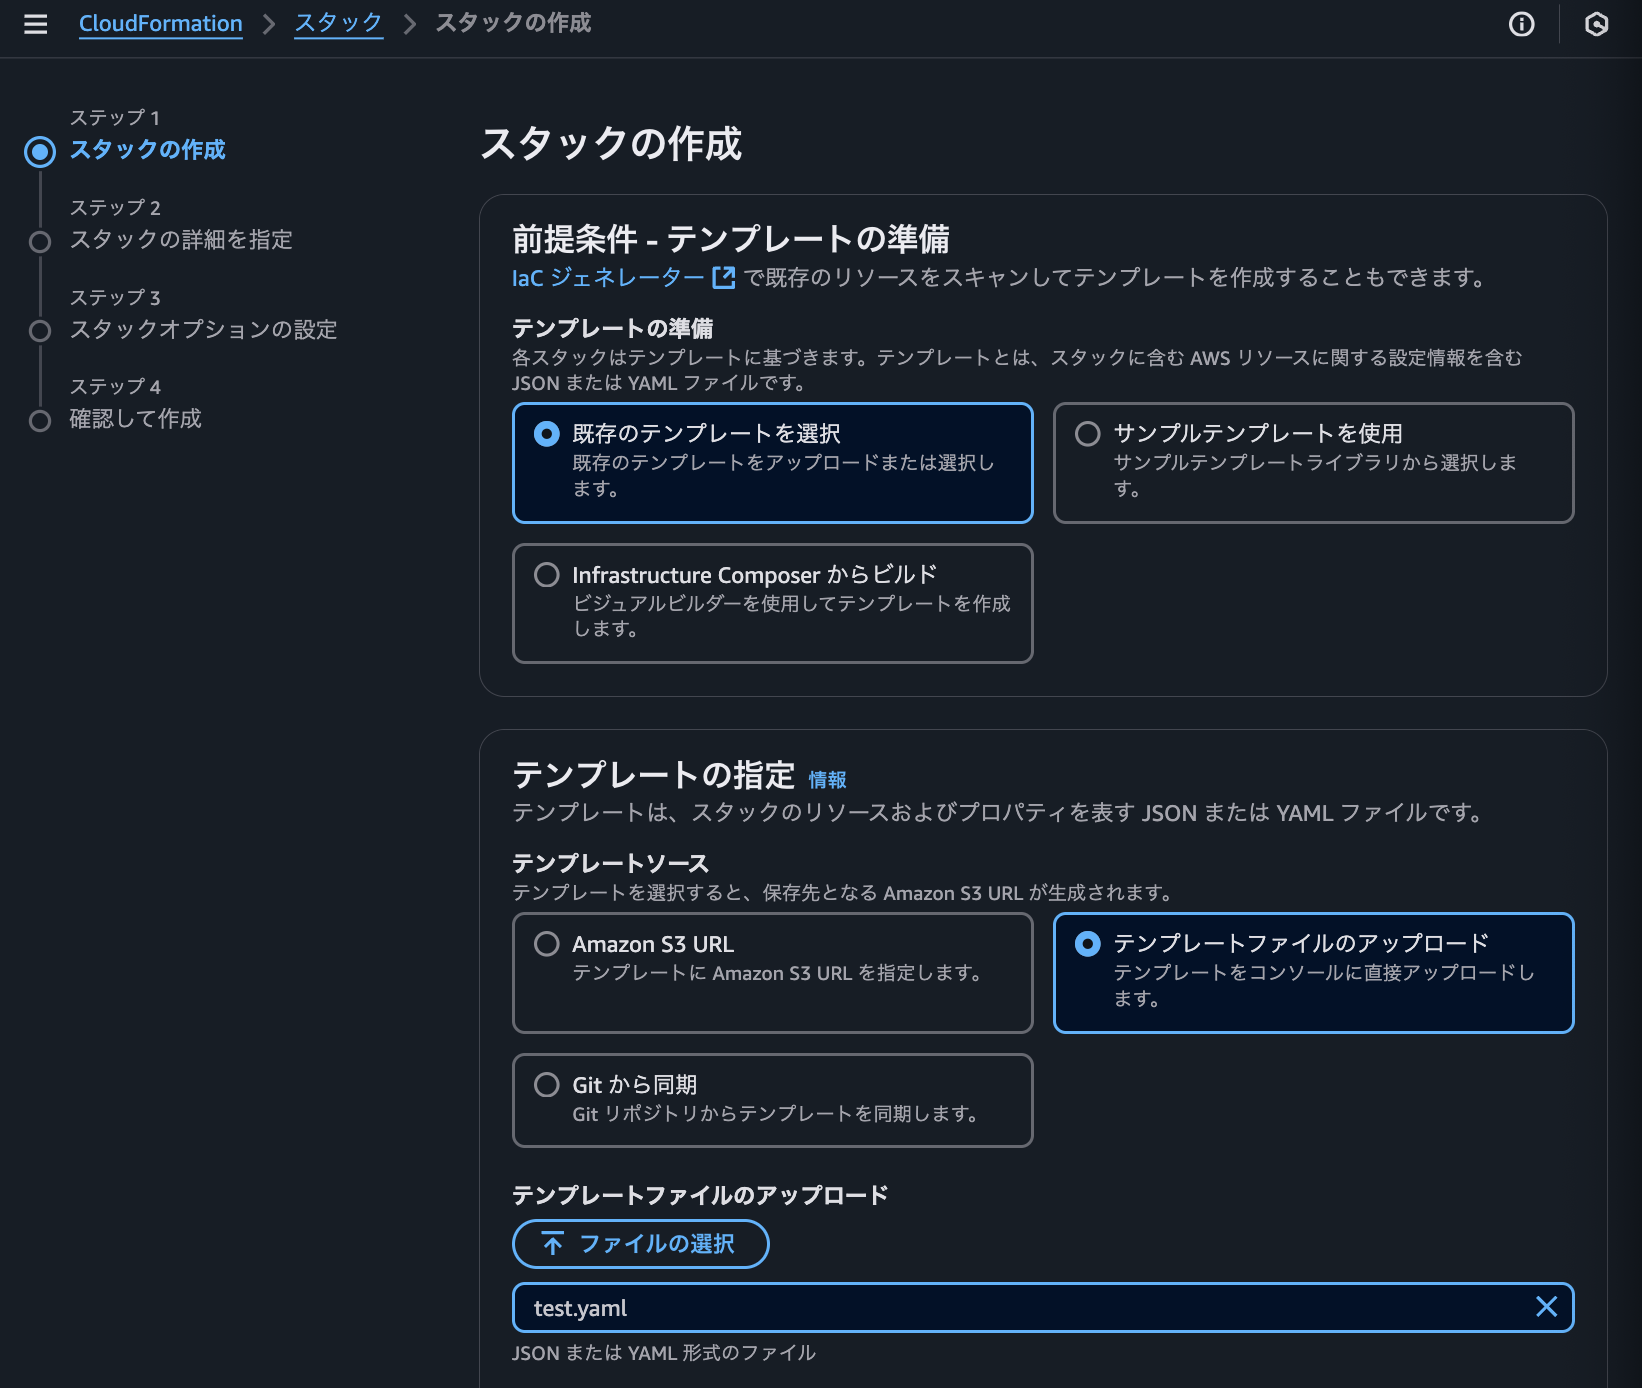This screenshot has width=1642, height=1388.
Task: Open the navigation hamburger menu
Action: click(35, 24)
